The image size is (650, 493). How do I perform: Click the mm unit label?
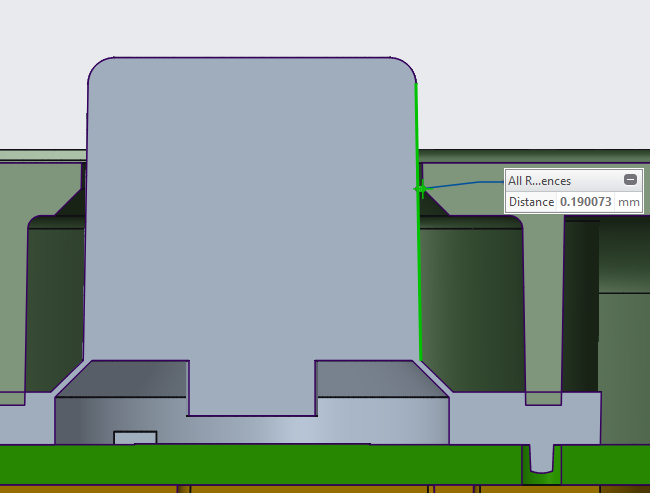[628, 202]
